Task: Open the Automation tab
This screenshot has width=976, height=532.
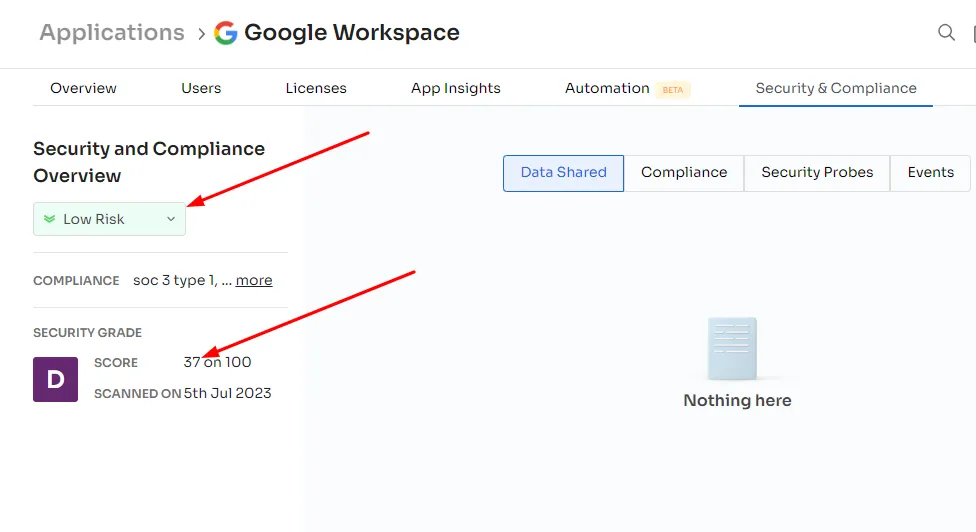Action: [607, 88]
